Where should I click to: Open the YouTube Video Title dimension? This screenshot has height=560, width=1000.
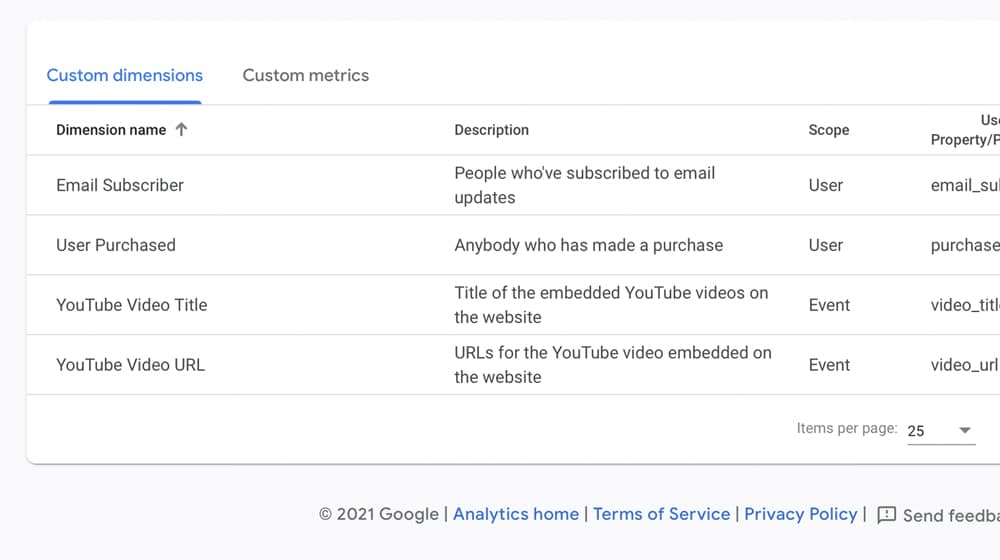tap(131, 305)
